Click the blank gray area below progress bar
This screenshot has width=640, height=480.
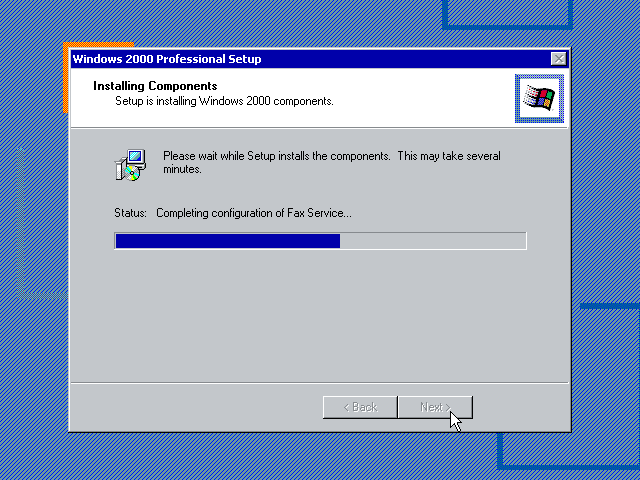coord(320,316)
